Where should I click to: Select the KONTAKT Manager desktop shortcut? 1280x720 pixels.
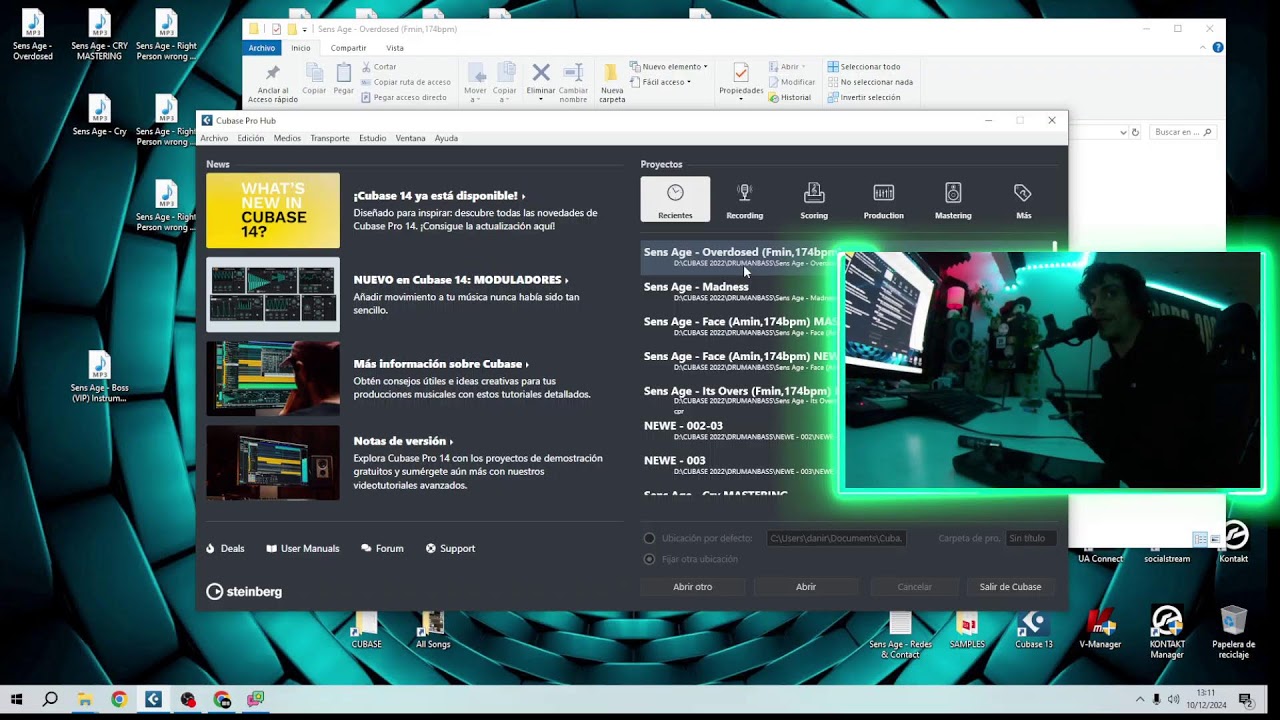tap(1167, 632)
